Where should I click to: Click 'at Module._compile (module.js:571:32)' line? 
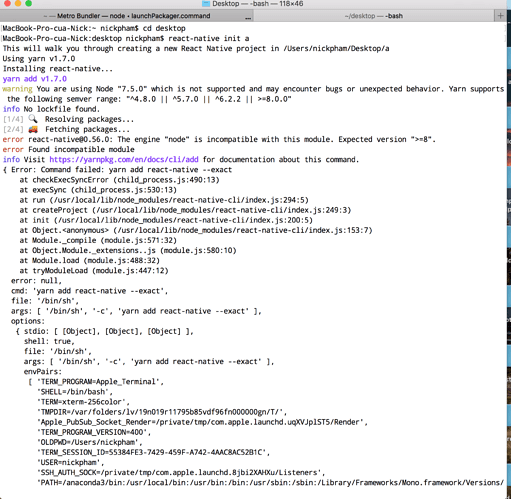pos(98,240)
